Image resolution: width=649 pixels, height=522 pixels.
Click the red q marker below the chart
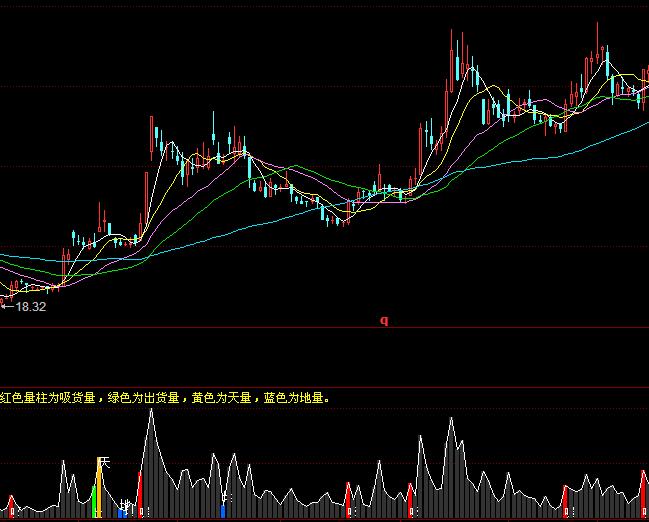(x=383, y=321)
